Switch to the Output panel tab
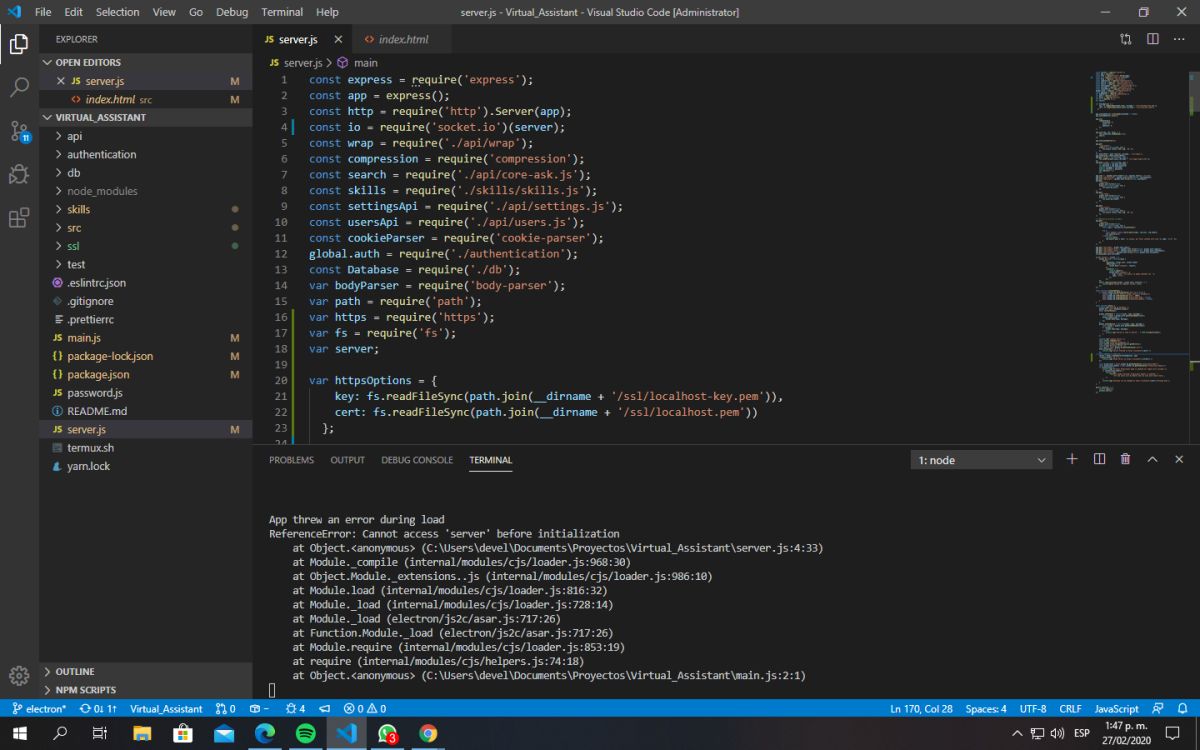Image resolution: width=1200 pixels, height=750 pixels. pos(348,460)
